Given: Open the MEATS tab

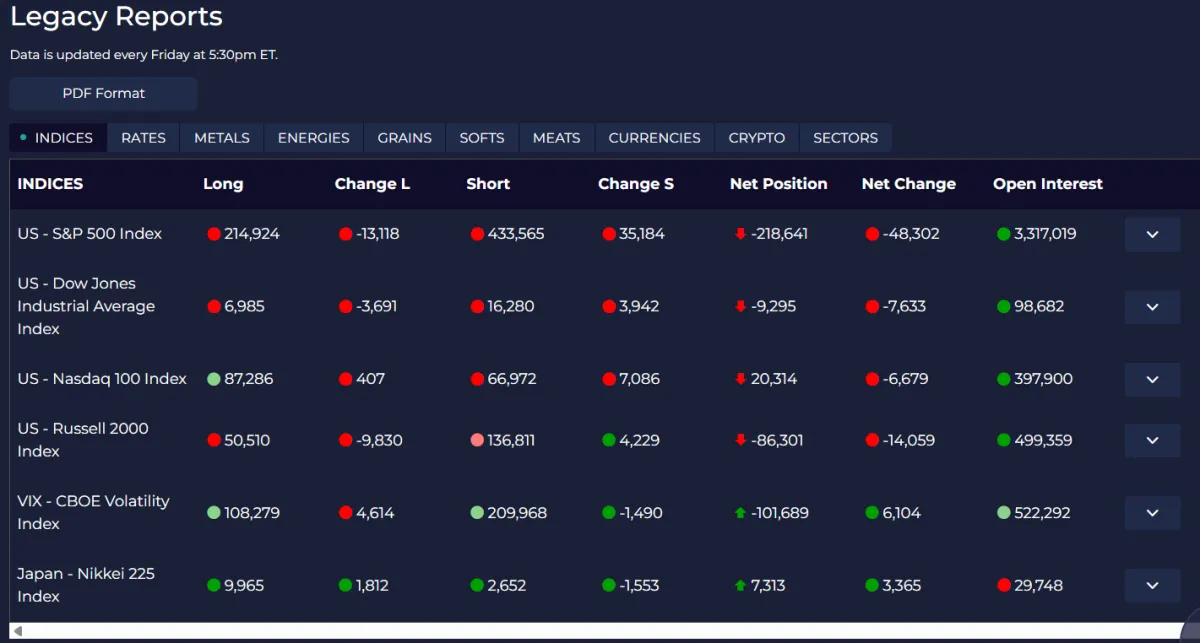Looking at the screenshot, I should [557, 138].
